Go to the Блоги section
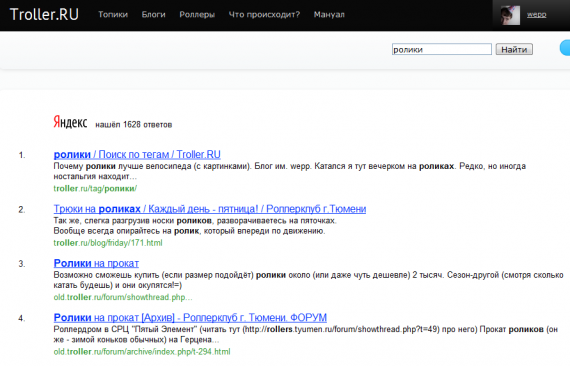Screen dimensions: 570x366 click(x=153, y=15)
